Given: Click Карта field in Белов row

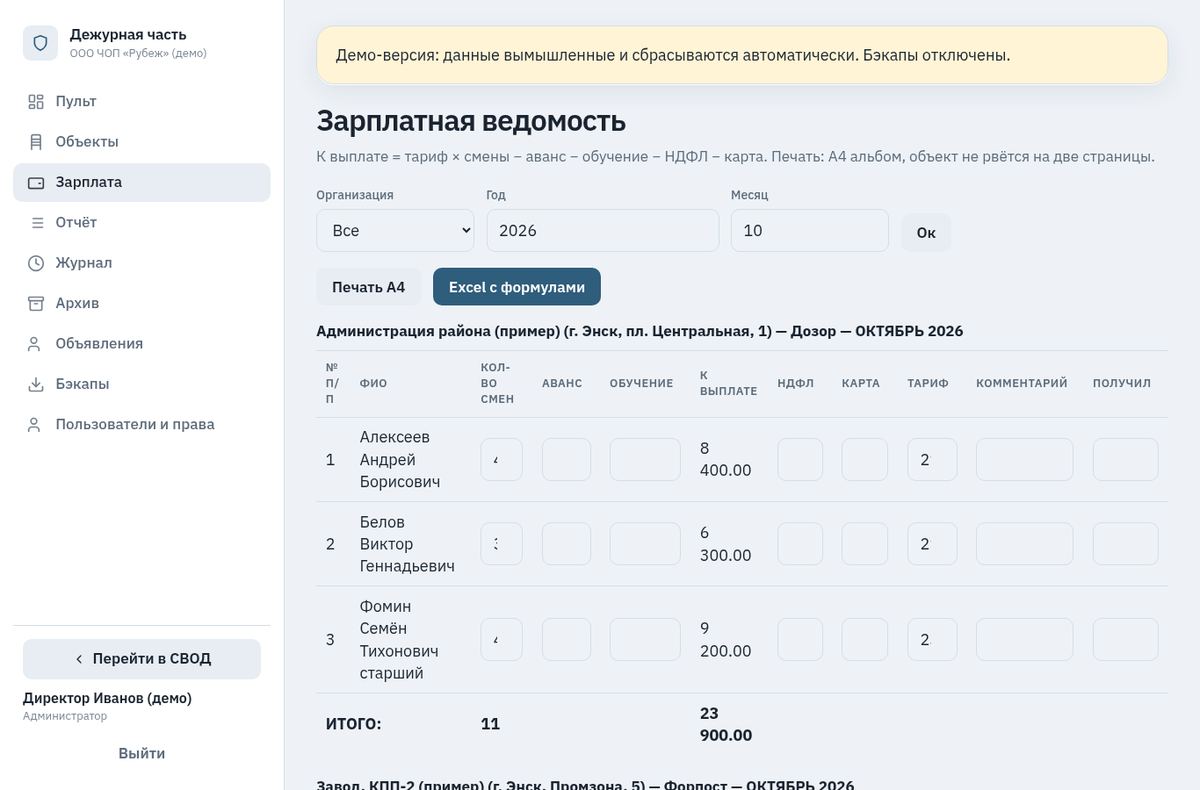Looking at the screenshot, I should (865, 544).
